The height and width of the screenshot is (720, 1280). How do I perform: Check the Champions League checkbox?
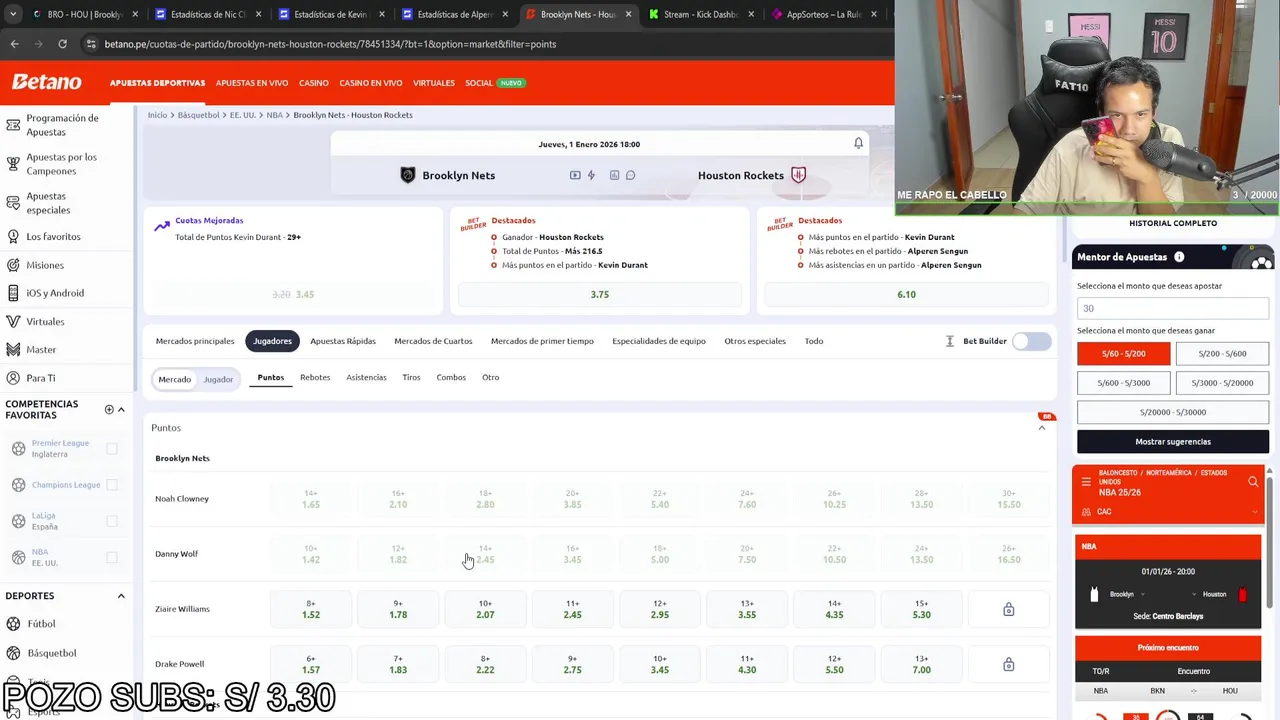112,485
